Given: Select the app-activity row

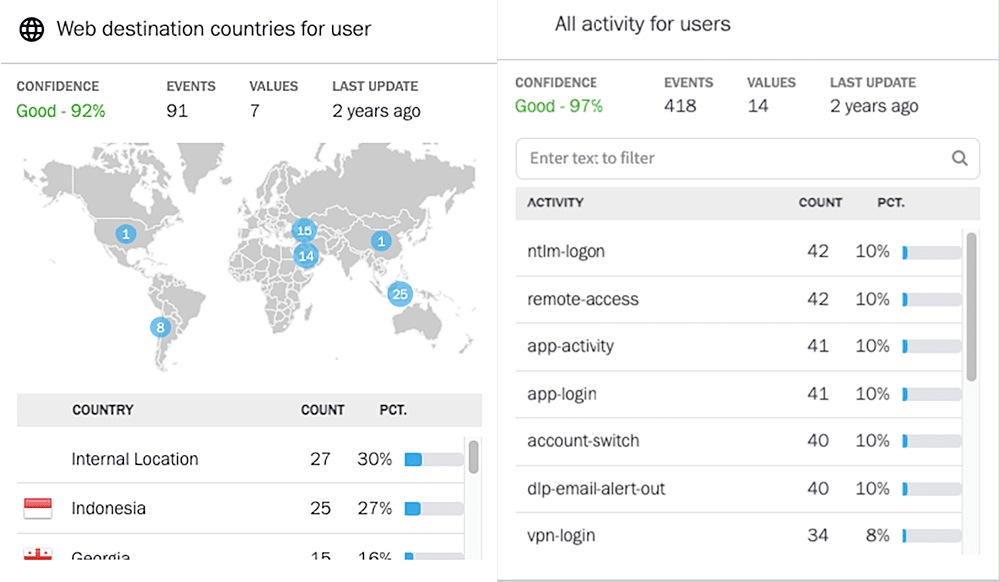Looking at the screenshot, I should click(x=739, y=347).
